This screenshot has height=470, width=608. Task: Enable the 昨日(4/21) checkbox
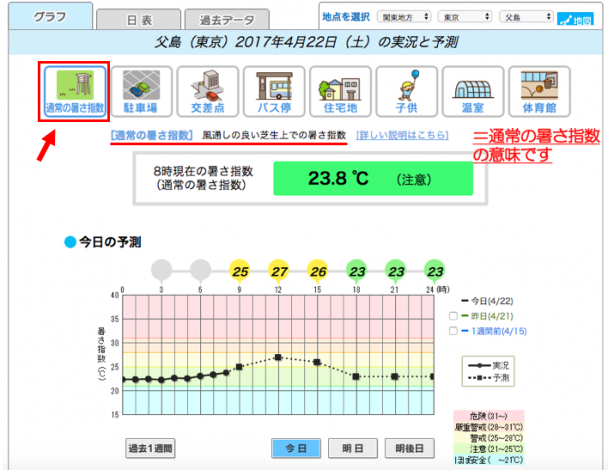[453, 316]
